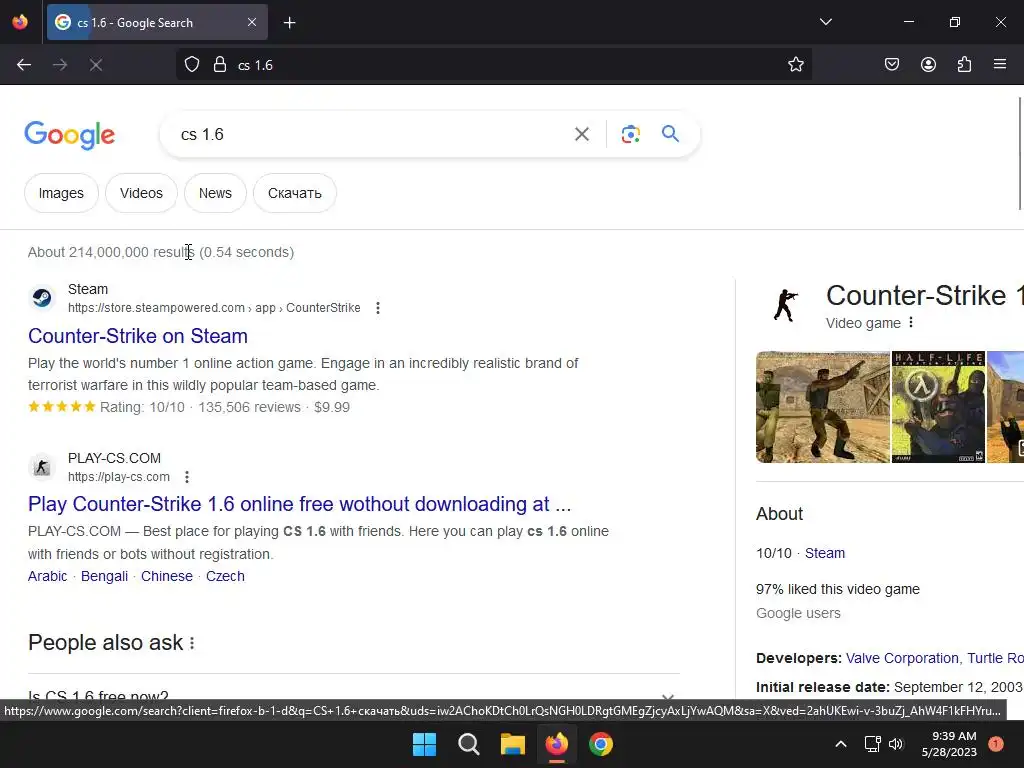Open the Bengali language link
Screen dimensions: 1024x768
pyautogui.click(x=104, y=576)
